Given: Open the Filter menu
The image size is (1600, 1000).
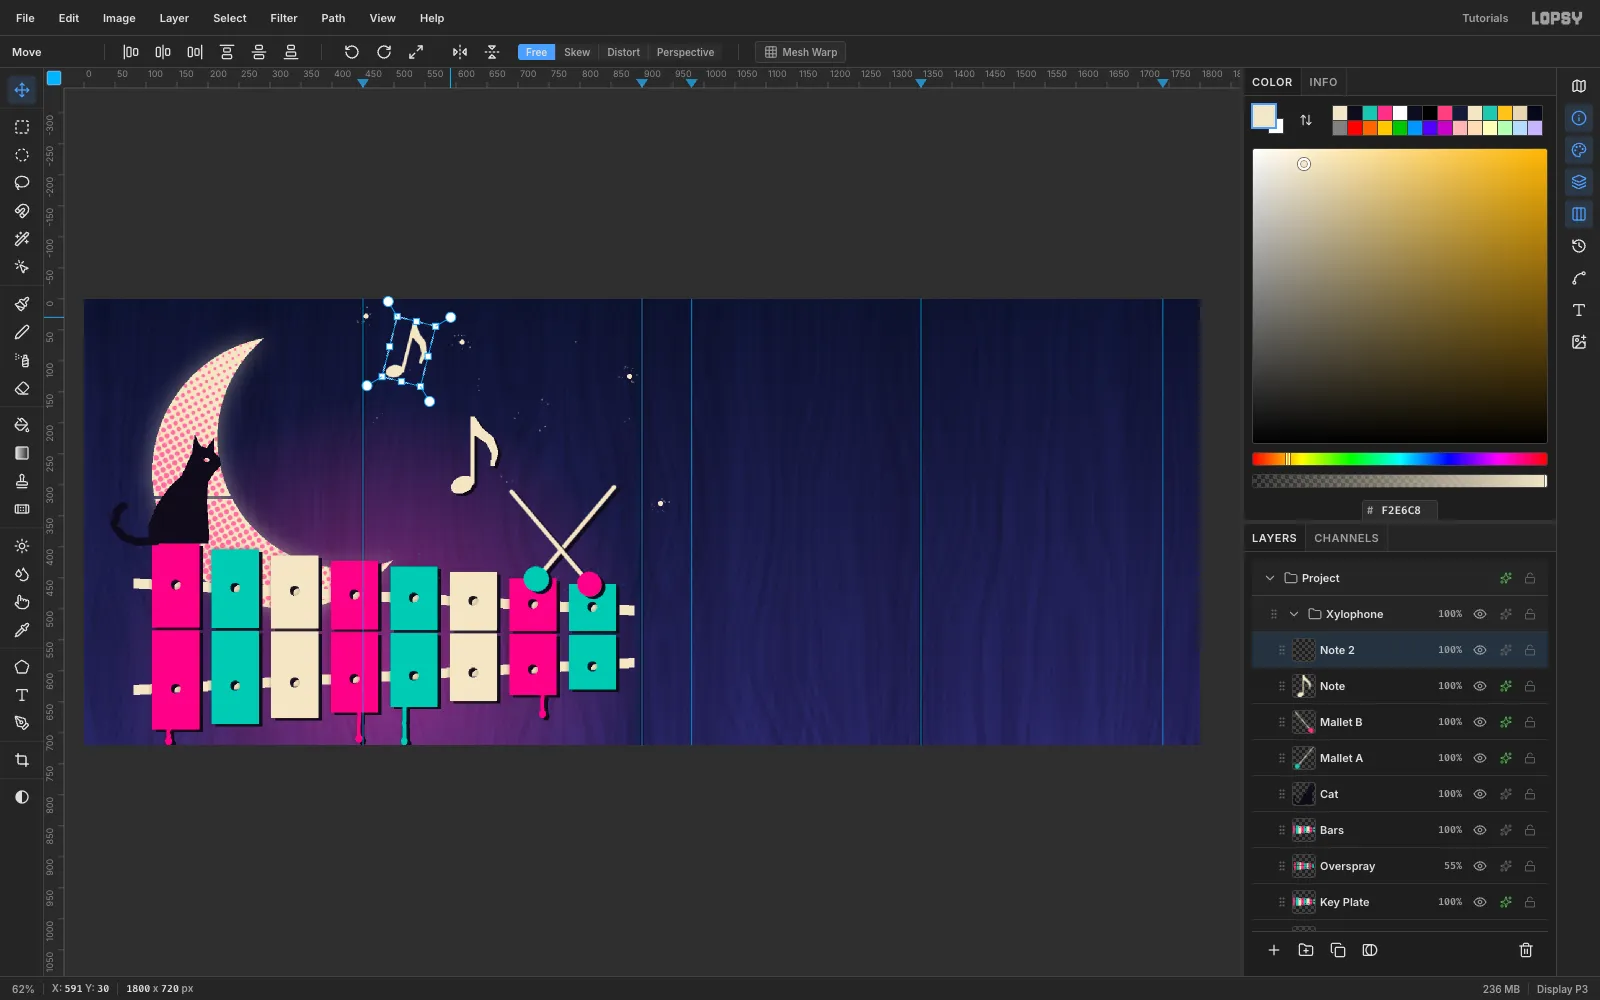Looking at the screenshot, I should (284, 18).
